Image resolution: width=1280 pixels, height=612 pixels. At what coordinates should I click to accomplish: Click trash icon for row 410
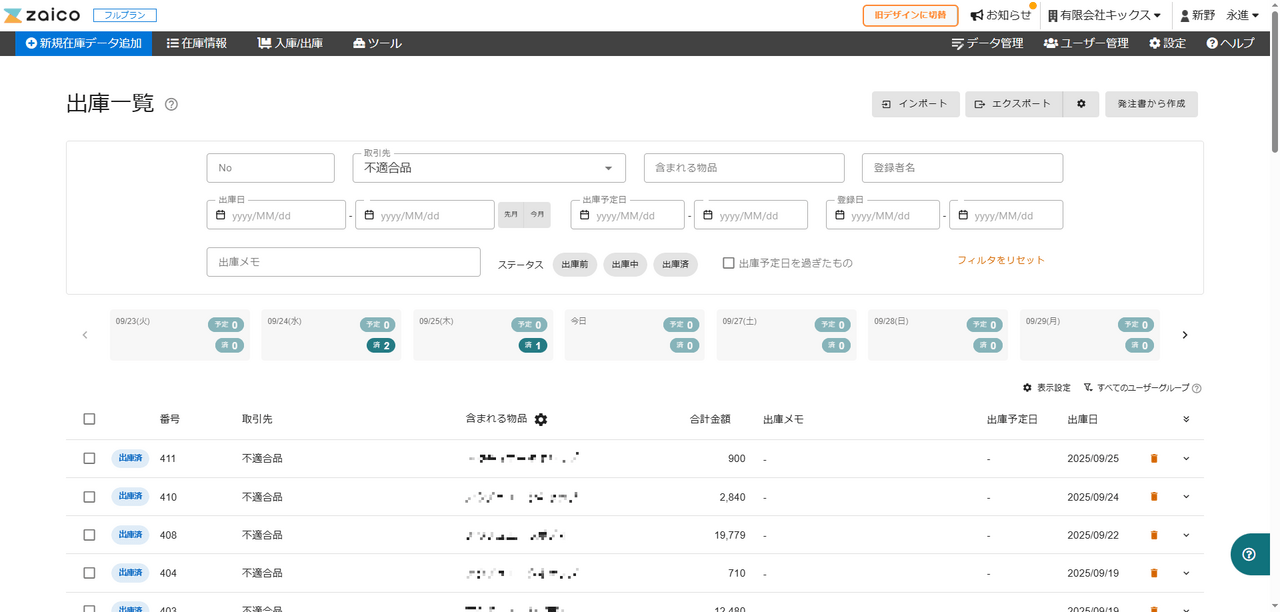click(1153, 497)
